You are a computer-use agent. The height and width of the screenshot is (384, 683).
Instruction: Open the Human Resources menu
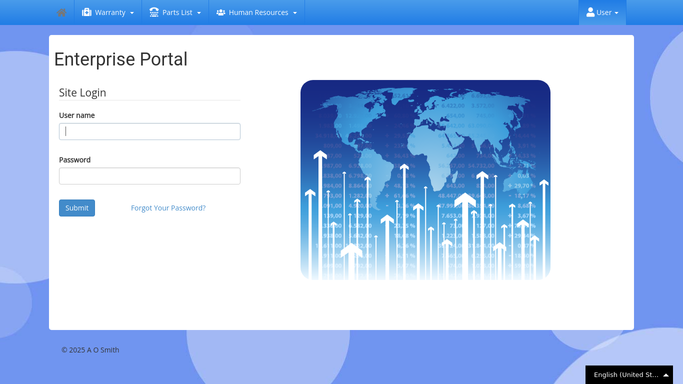coord(257,12)
